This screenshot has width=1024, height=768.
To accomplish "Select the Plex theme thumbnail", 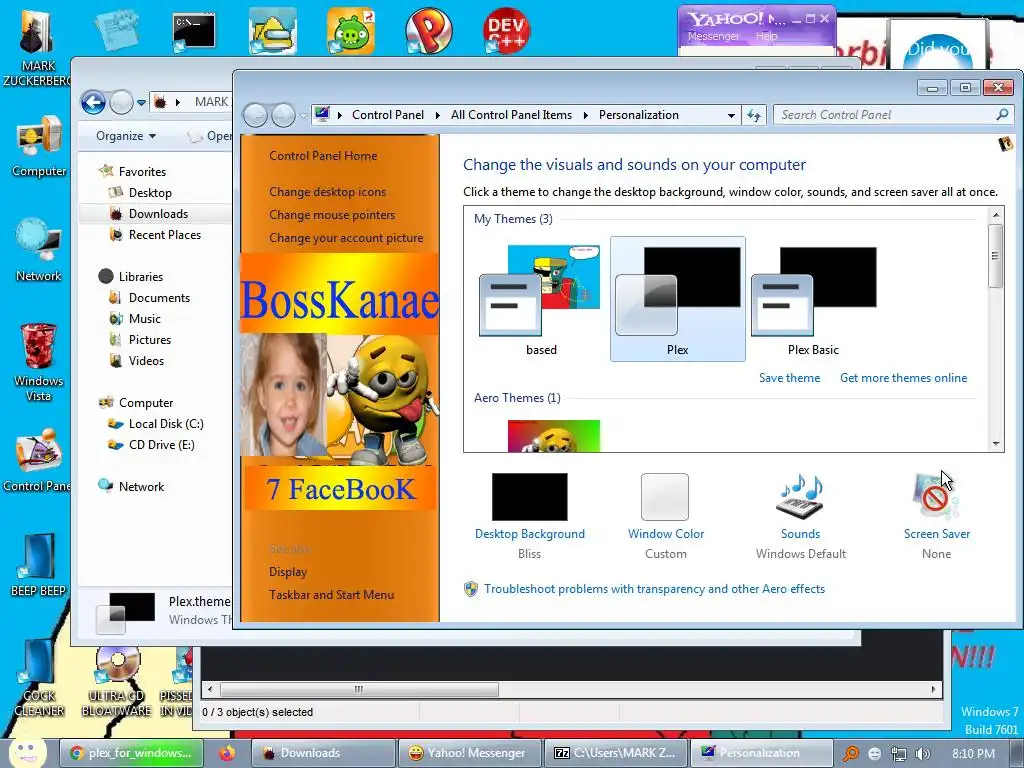I will point(677,299).
